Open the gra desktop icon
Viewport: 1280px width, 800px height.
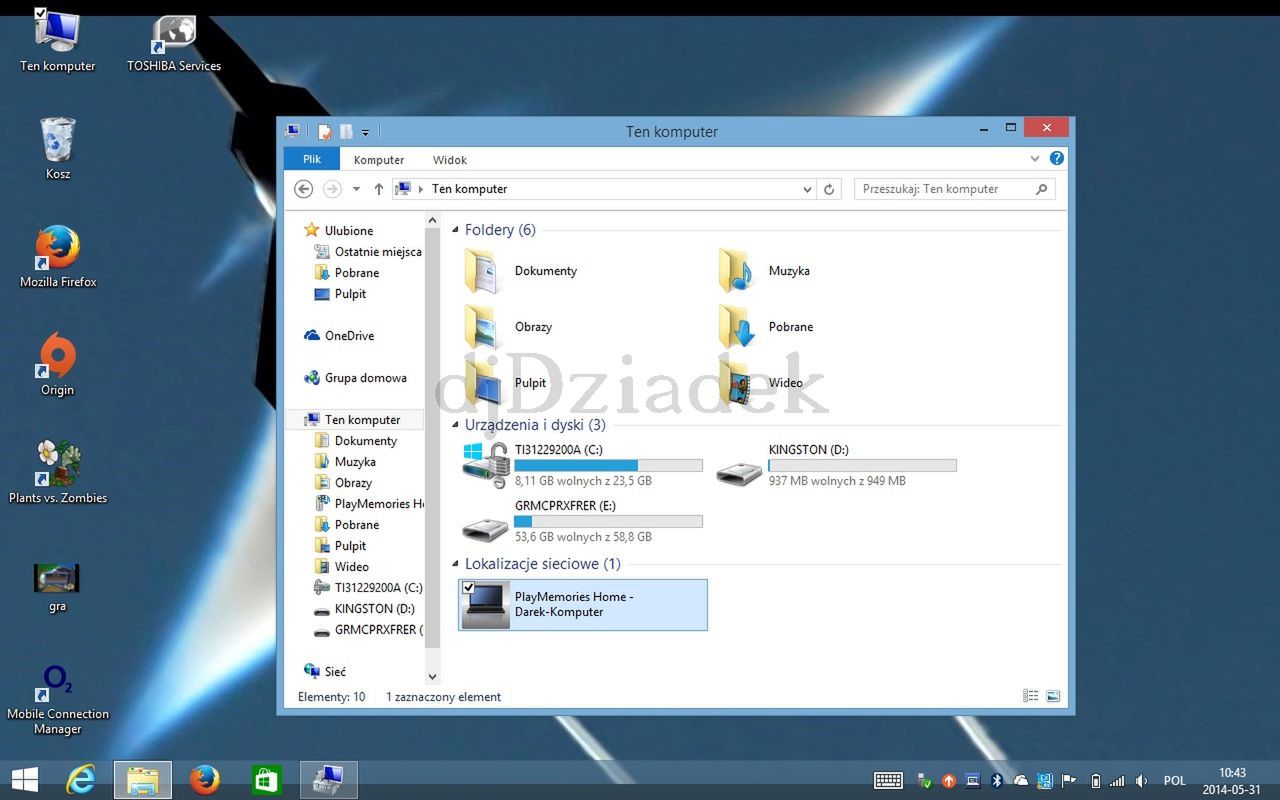tap(57, 586)
